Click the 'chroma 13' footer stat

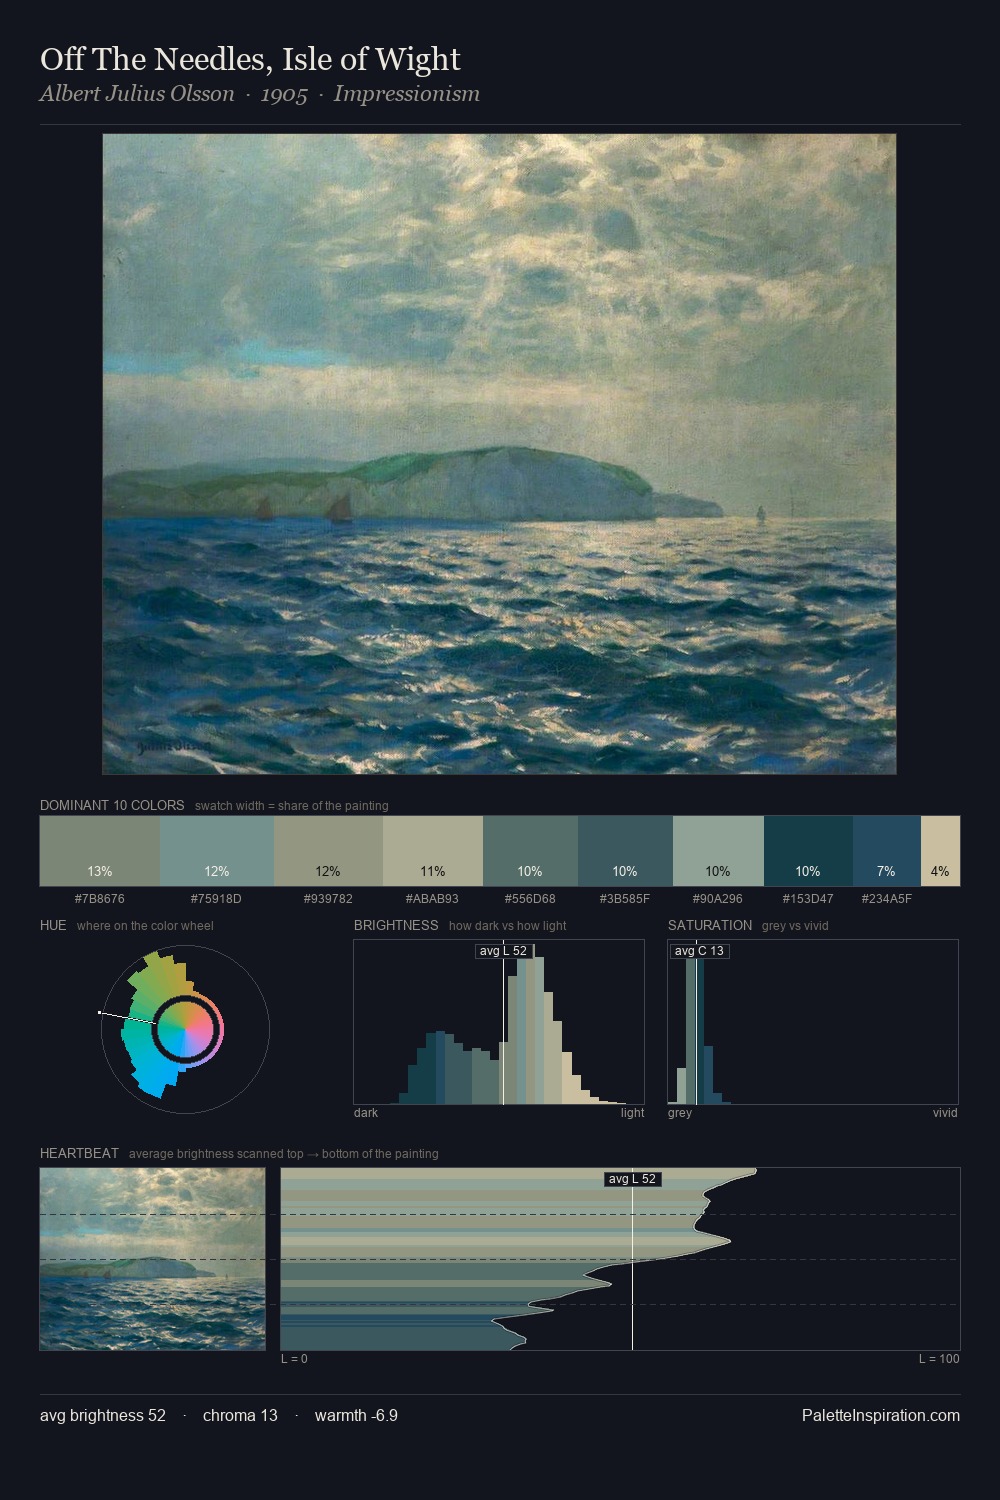pos(240,1415)
